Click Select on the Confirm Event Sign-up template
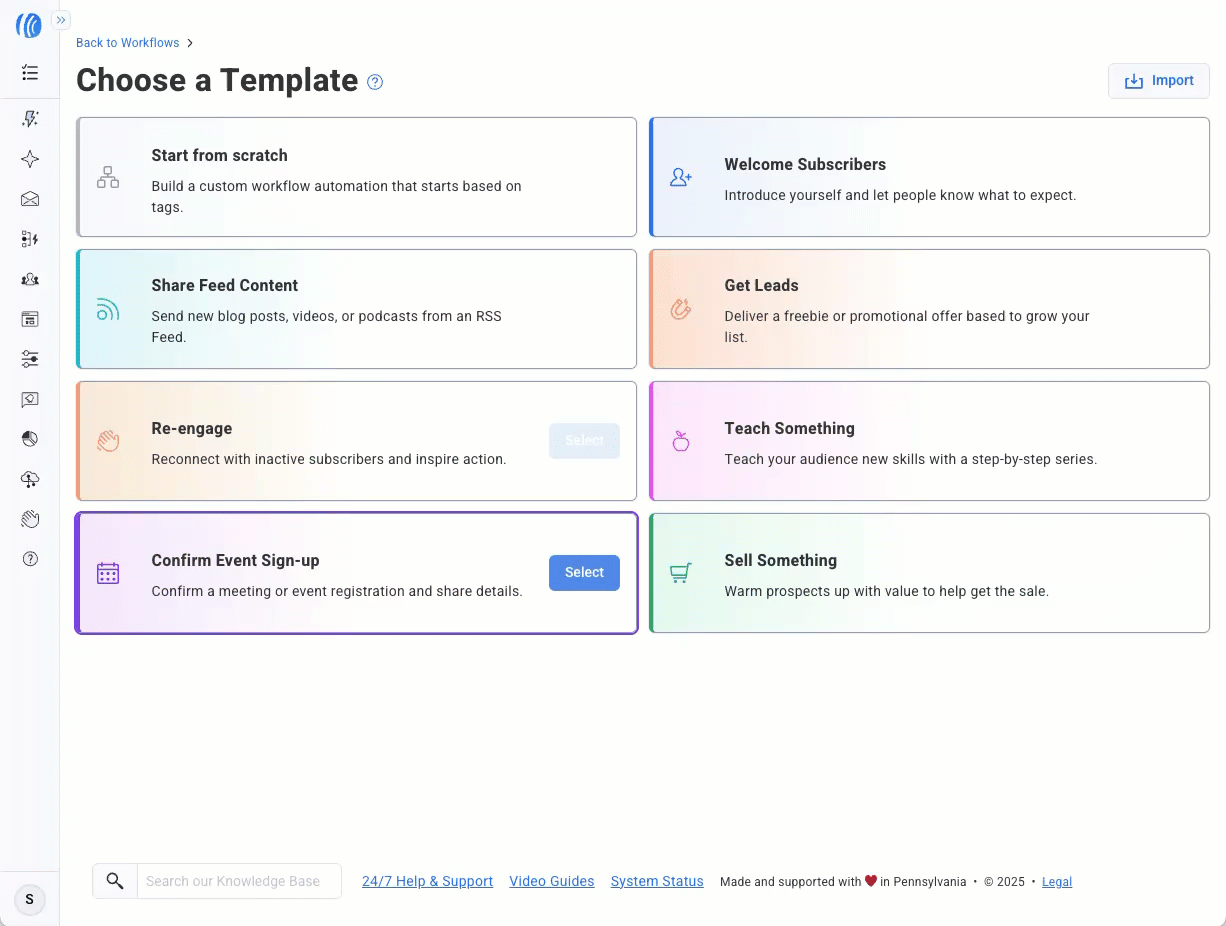Viewport: 1226px width, 926px height. coord(584,573)
